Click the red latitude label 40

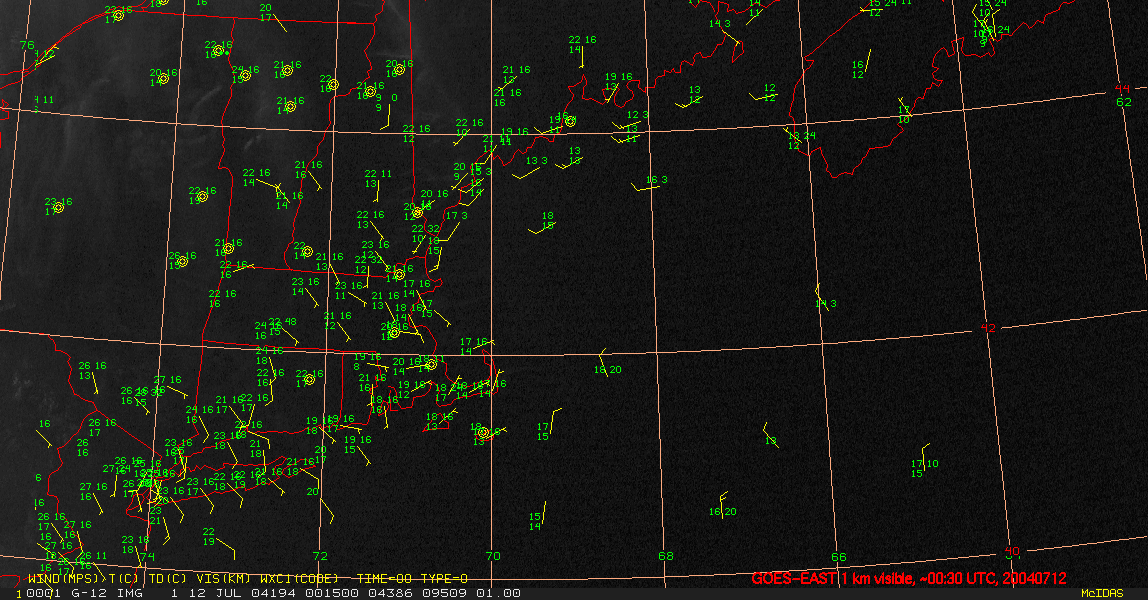[1012, 551]
